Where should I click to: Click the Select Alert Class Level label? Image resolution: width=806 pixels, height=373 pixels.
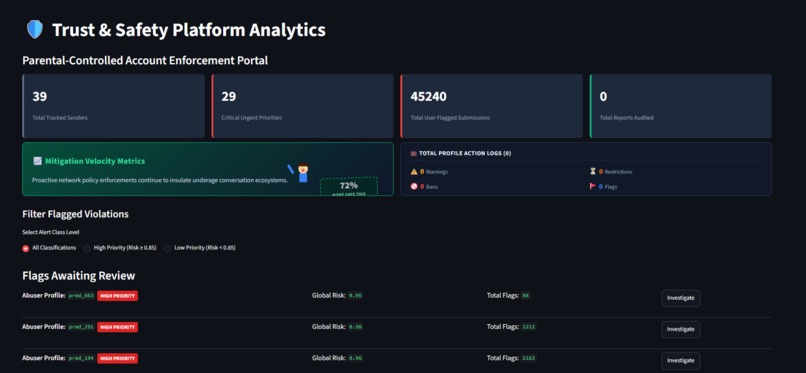pyautogui.click(x=50, y=232)
